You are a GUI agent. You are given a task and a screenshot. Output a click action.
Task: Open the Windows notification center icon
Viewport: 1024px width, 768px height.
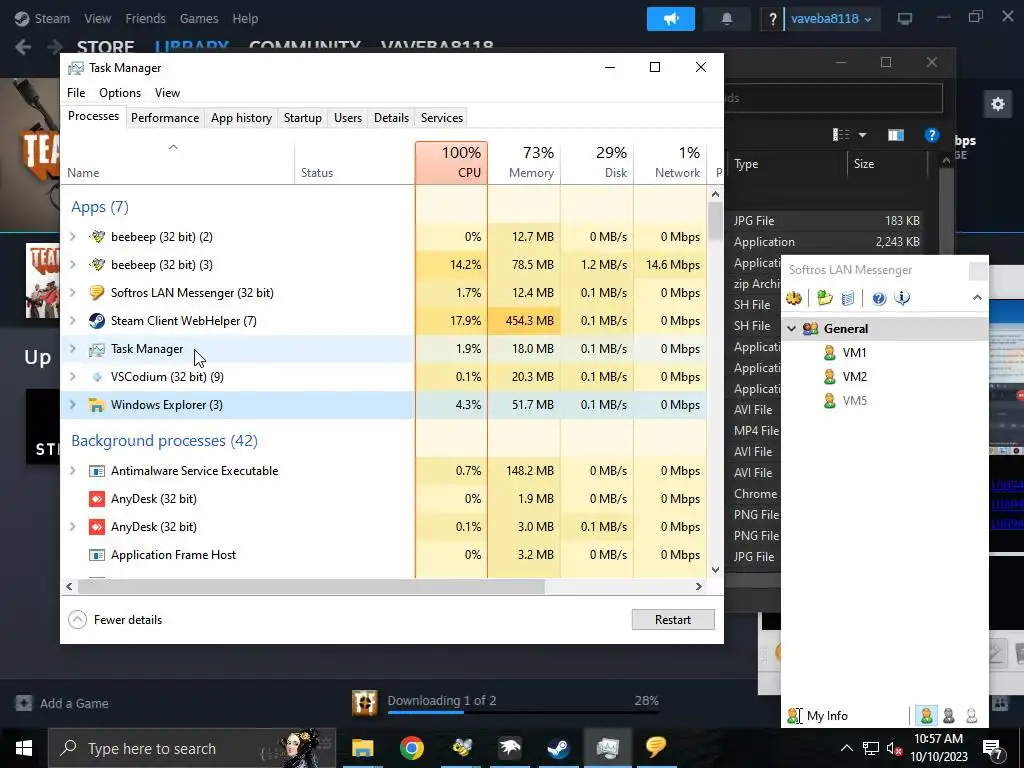[x=993, y=748]
